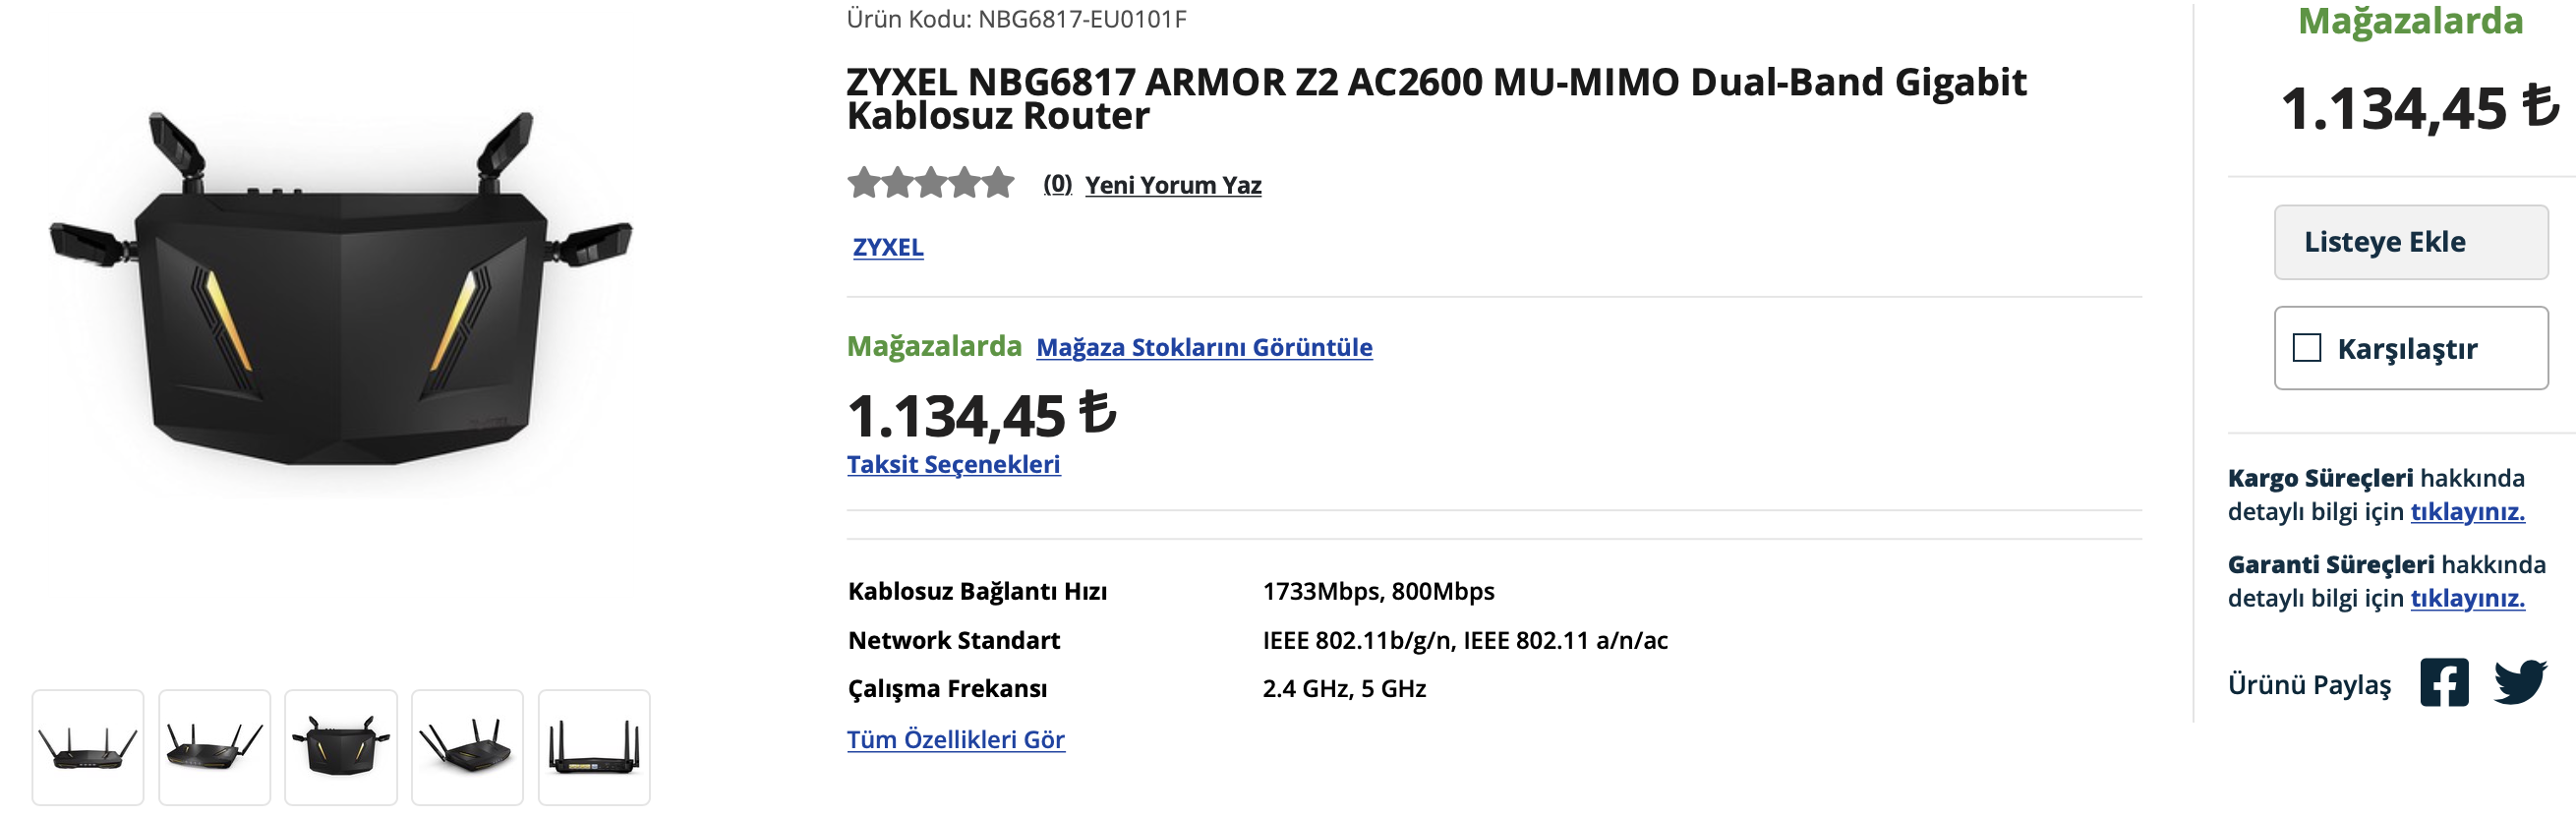Open Garanti Süreçleri tıklayınız link
Image resolution: width=2576 pixels, height=816 pixels.
click(x=2467, y=598)
